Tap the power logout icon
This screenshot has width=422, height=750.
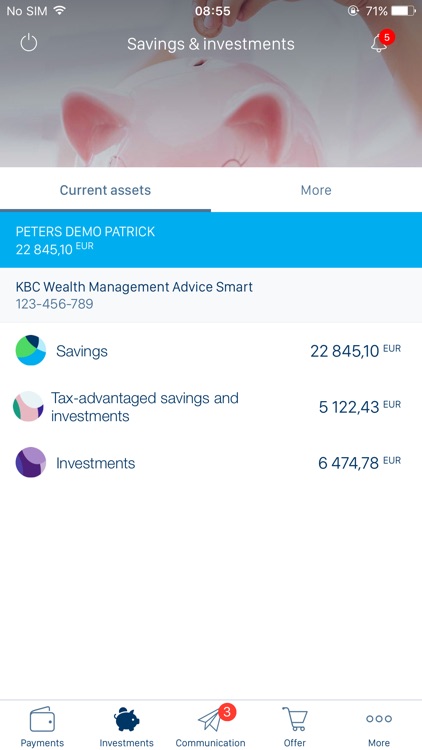click(29, 43)
